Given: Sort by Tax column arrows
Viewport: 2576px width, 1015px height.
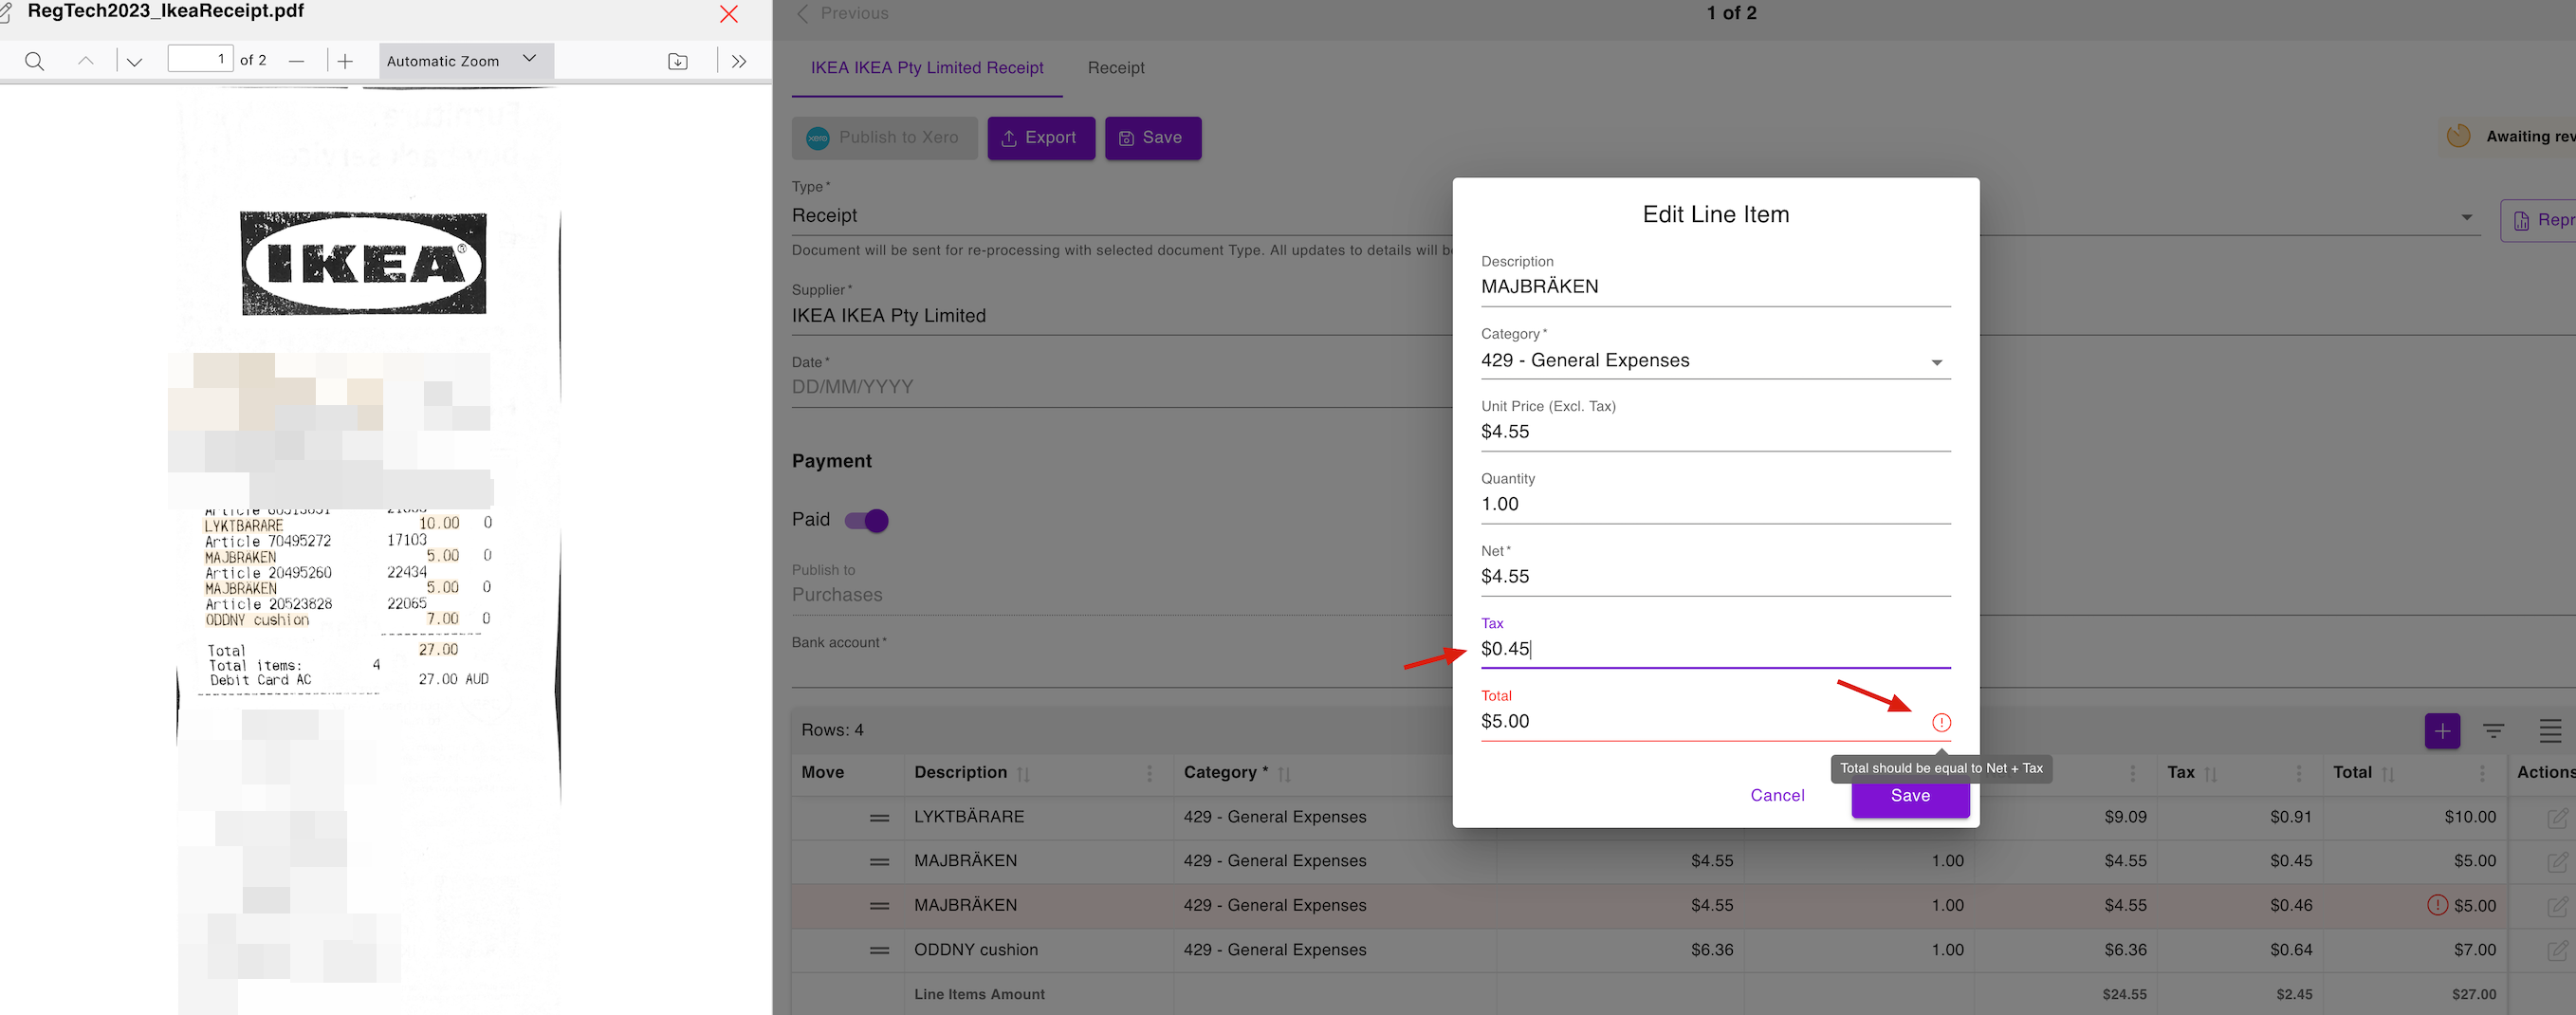Looking at the screenshot, I should coord(2210,774).
